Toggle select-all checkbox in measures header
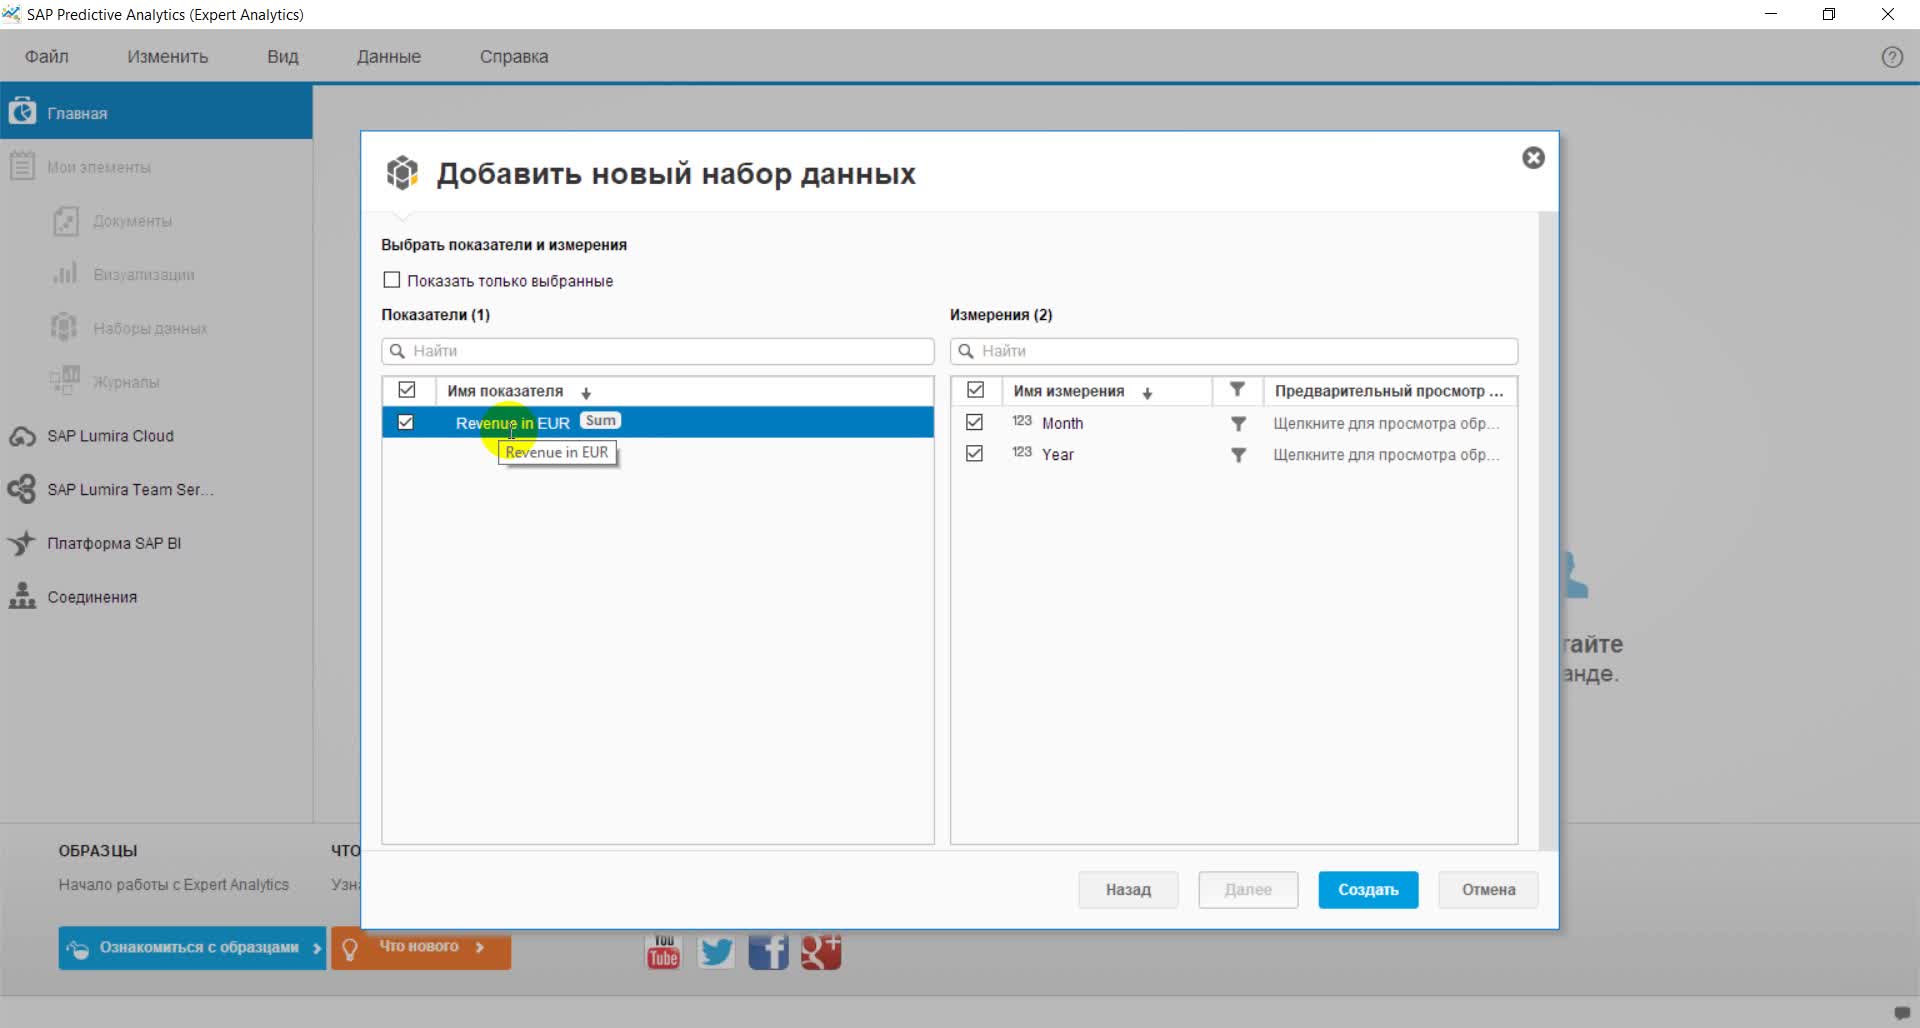 coord(407,390)
